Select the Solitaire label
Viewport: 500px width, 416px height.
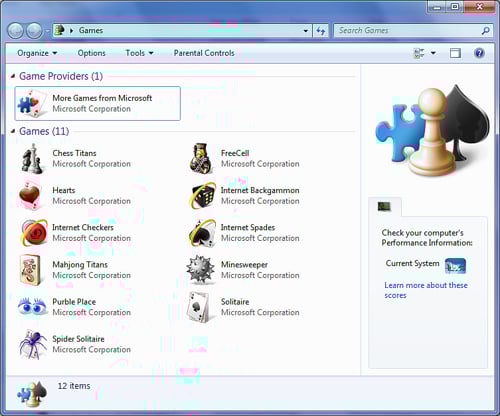(235, 302)
